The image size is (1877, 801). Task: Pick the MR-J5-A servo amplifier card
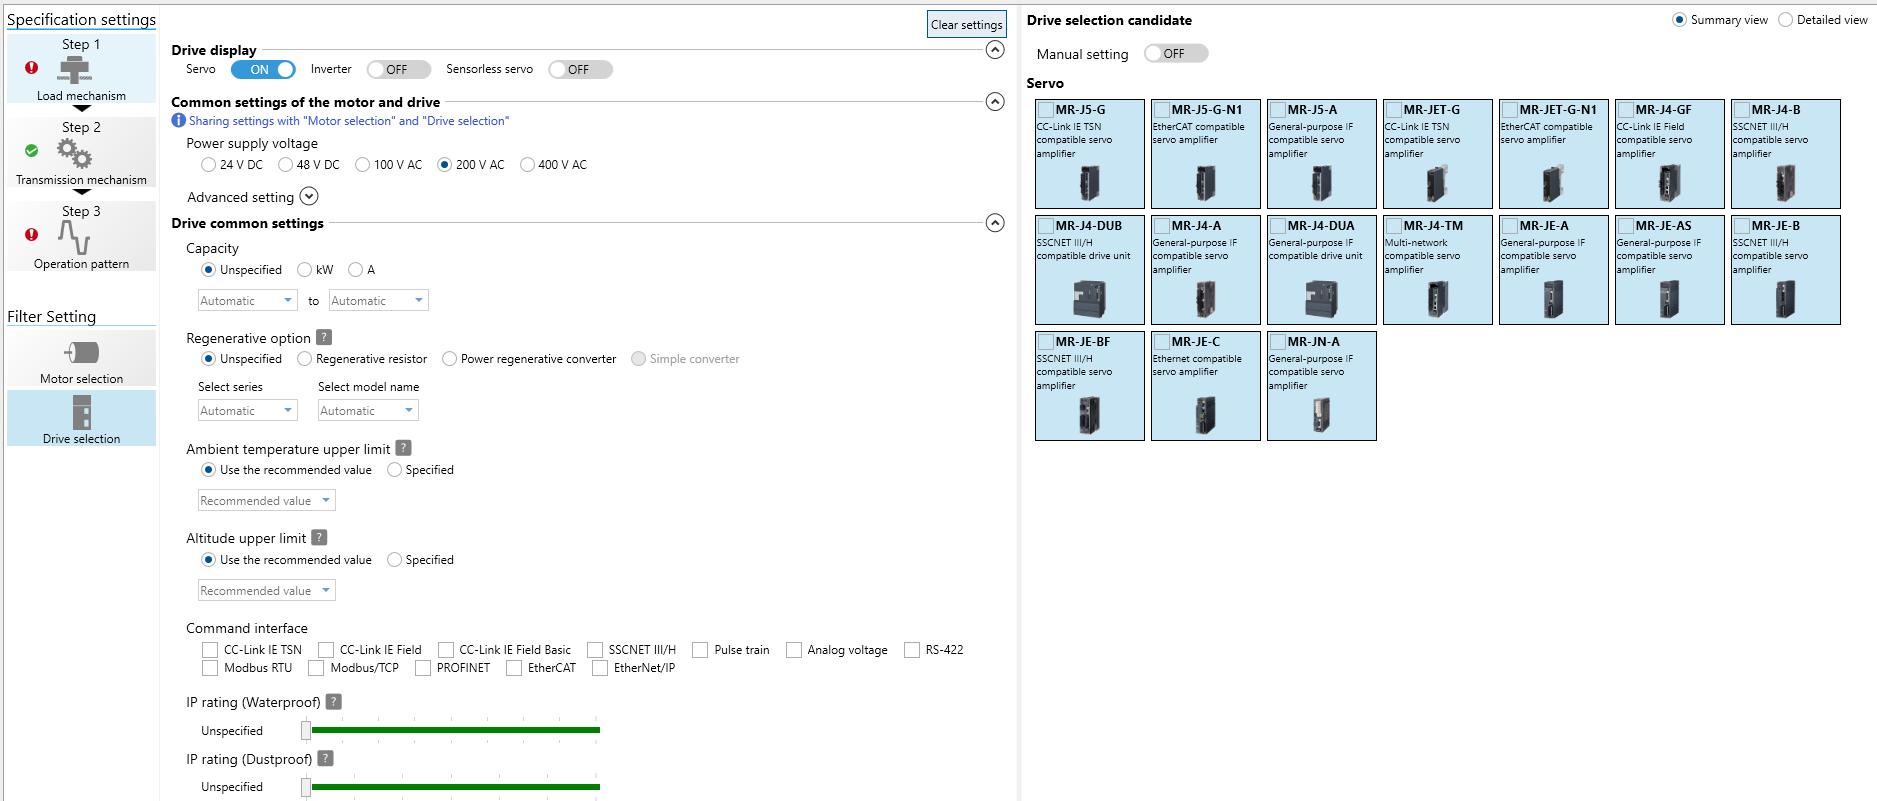click(1321, 154)
